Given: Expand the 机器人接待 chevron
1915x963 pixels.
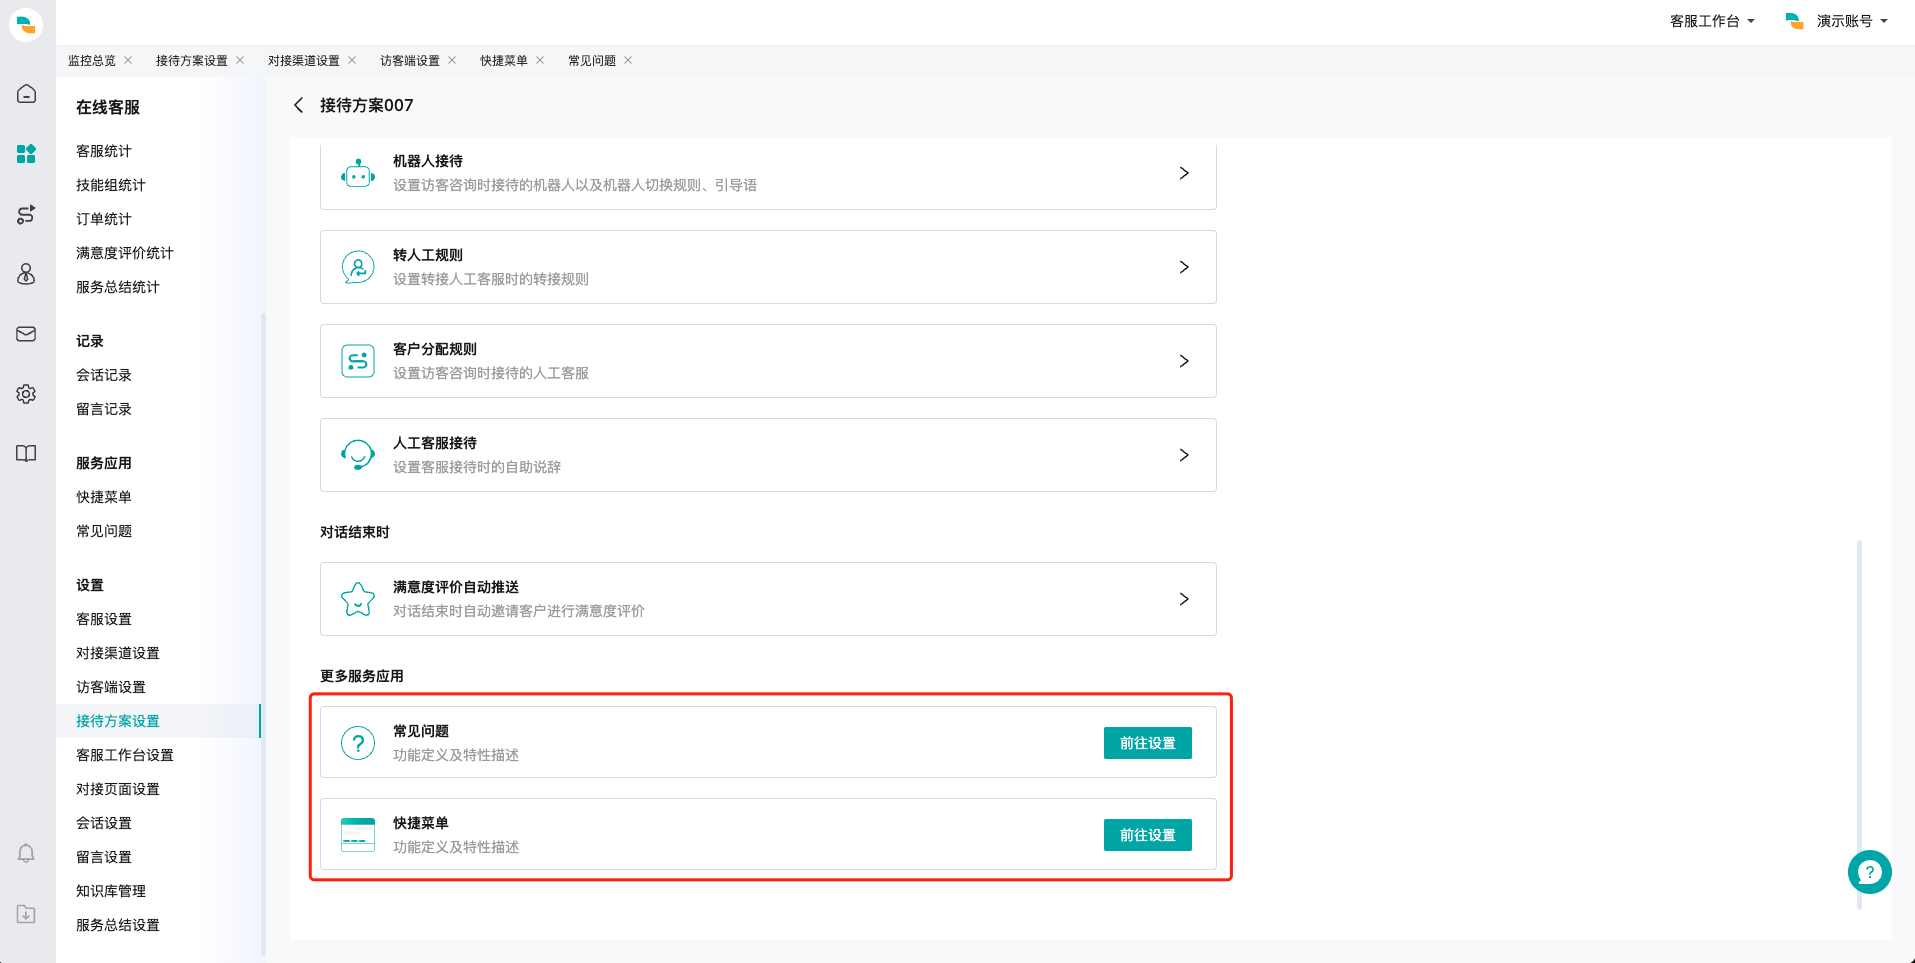Looking at the screenshot, I should coord(1184,173).
